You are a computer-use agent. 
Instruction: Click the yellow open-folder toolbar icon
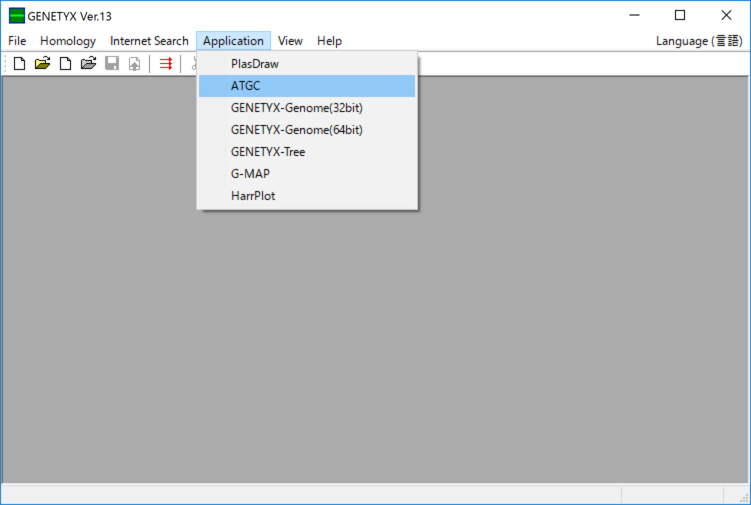coord(43,64)
